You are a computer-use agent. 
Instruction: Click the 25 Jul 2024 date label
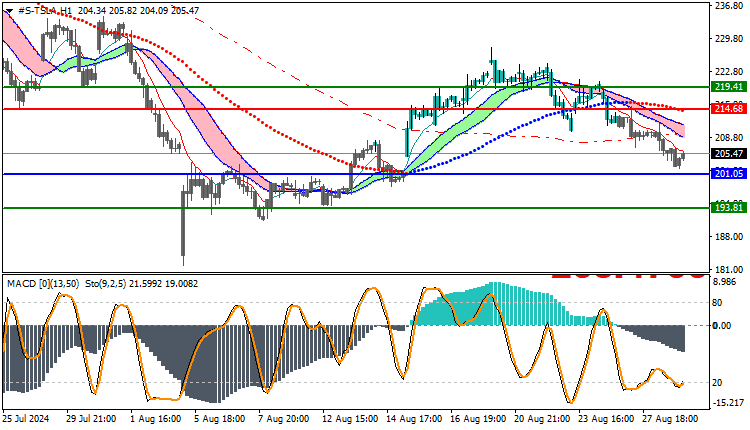pos(26,419)
